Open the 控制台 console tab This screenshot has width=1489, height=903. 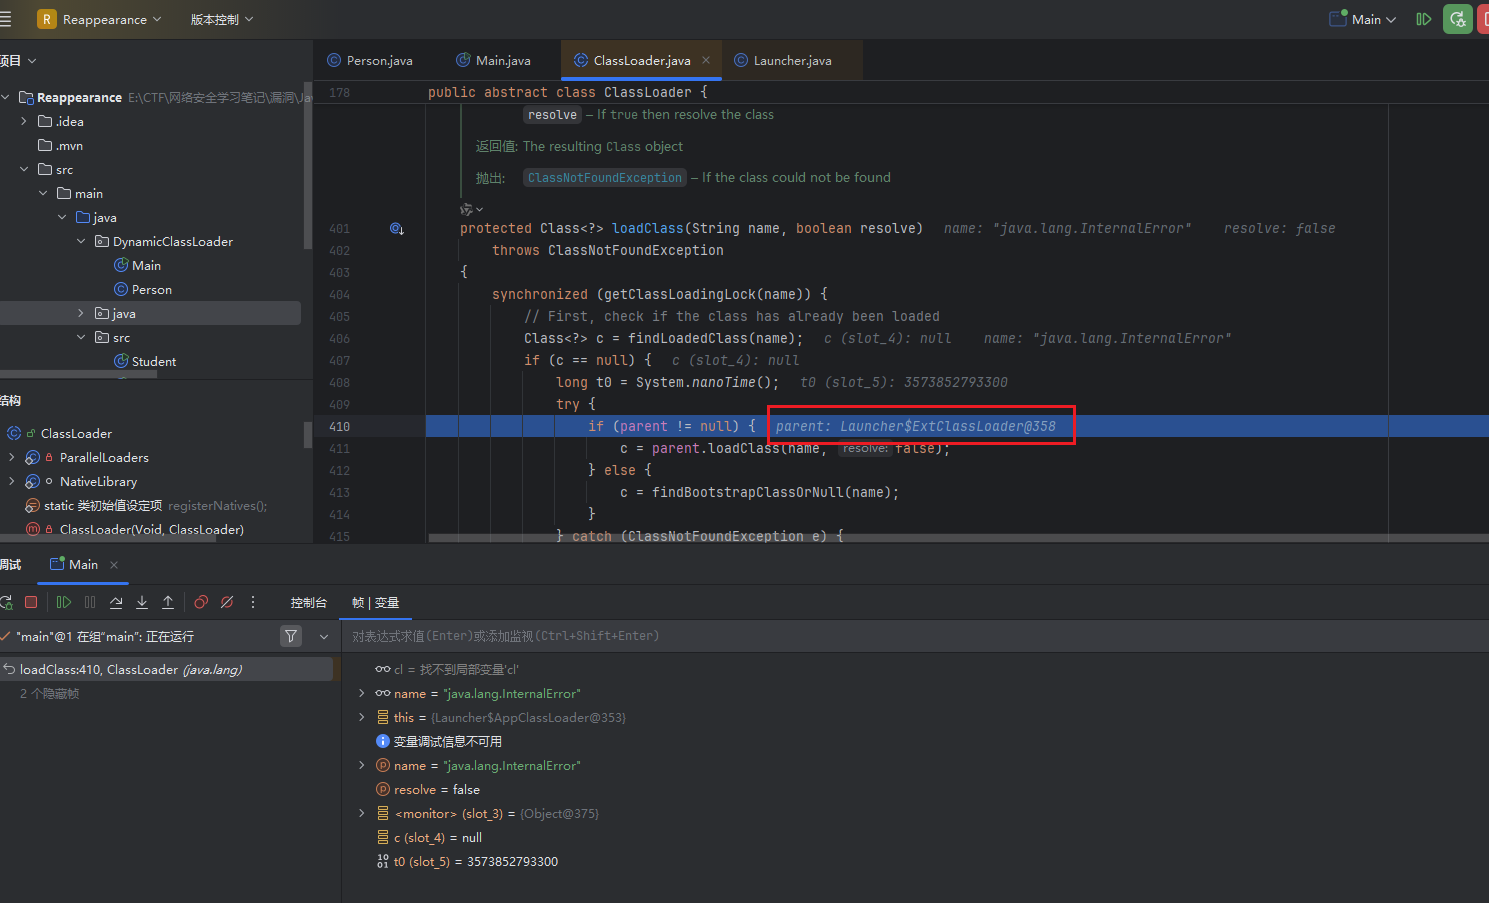[x=308, y=602]
